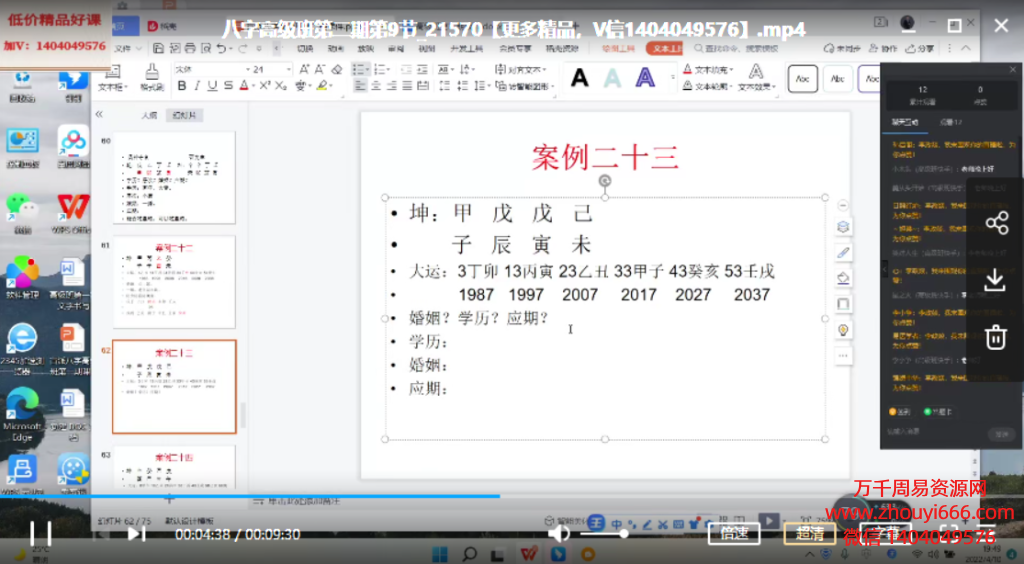Delete the video using the trash icon
This screenshot has width=1024, height=564.
coord(996,337)
